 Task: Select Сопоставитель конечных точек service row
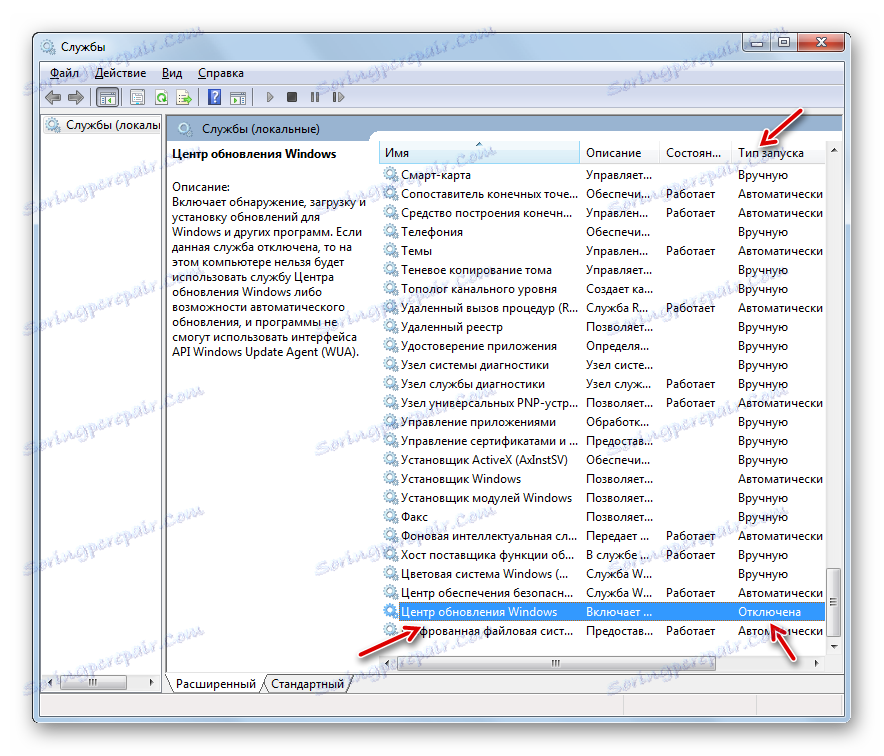click(x=602, y=193)
